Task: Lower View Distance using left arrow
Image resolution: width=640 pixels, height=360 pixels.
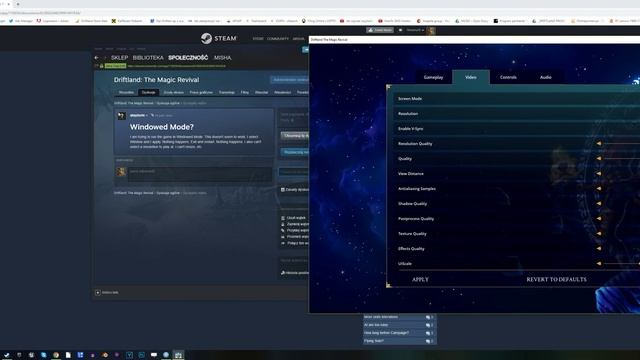Action: pyautogui.click(x=599, y=173)
